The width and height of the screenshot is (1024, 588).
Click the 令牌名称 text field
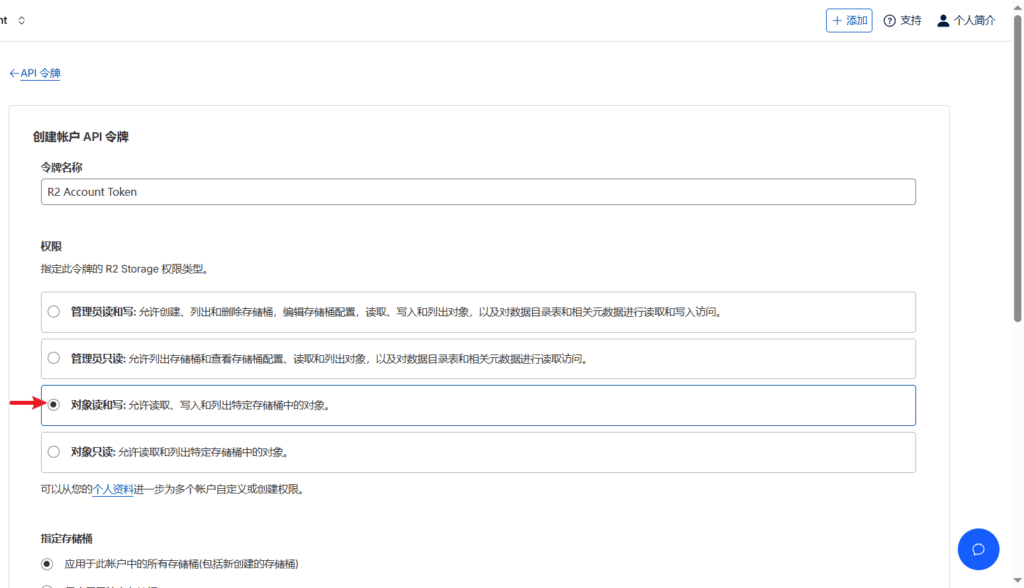point(478,192)
